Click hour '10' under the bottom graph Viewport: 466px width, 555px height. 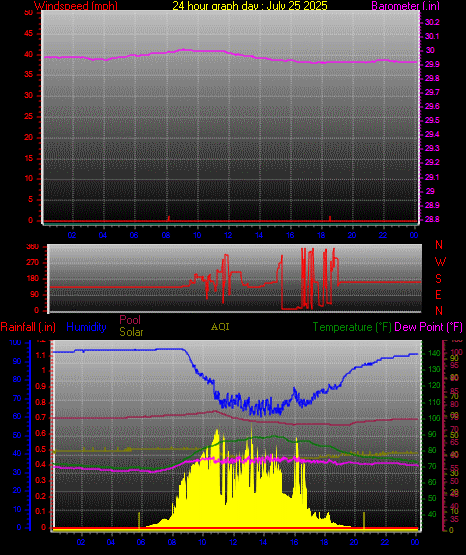tap(202, 542)
